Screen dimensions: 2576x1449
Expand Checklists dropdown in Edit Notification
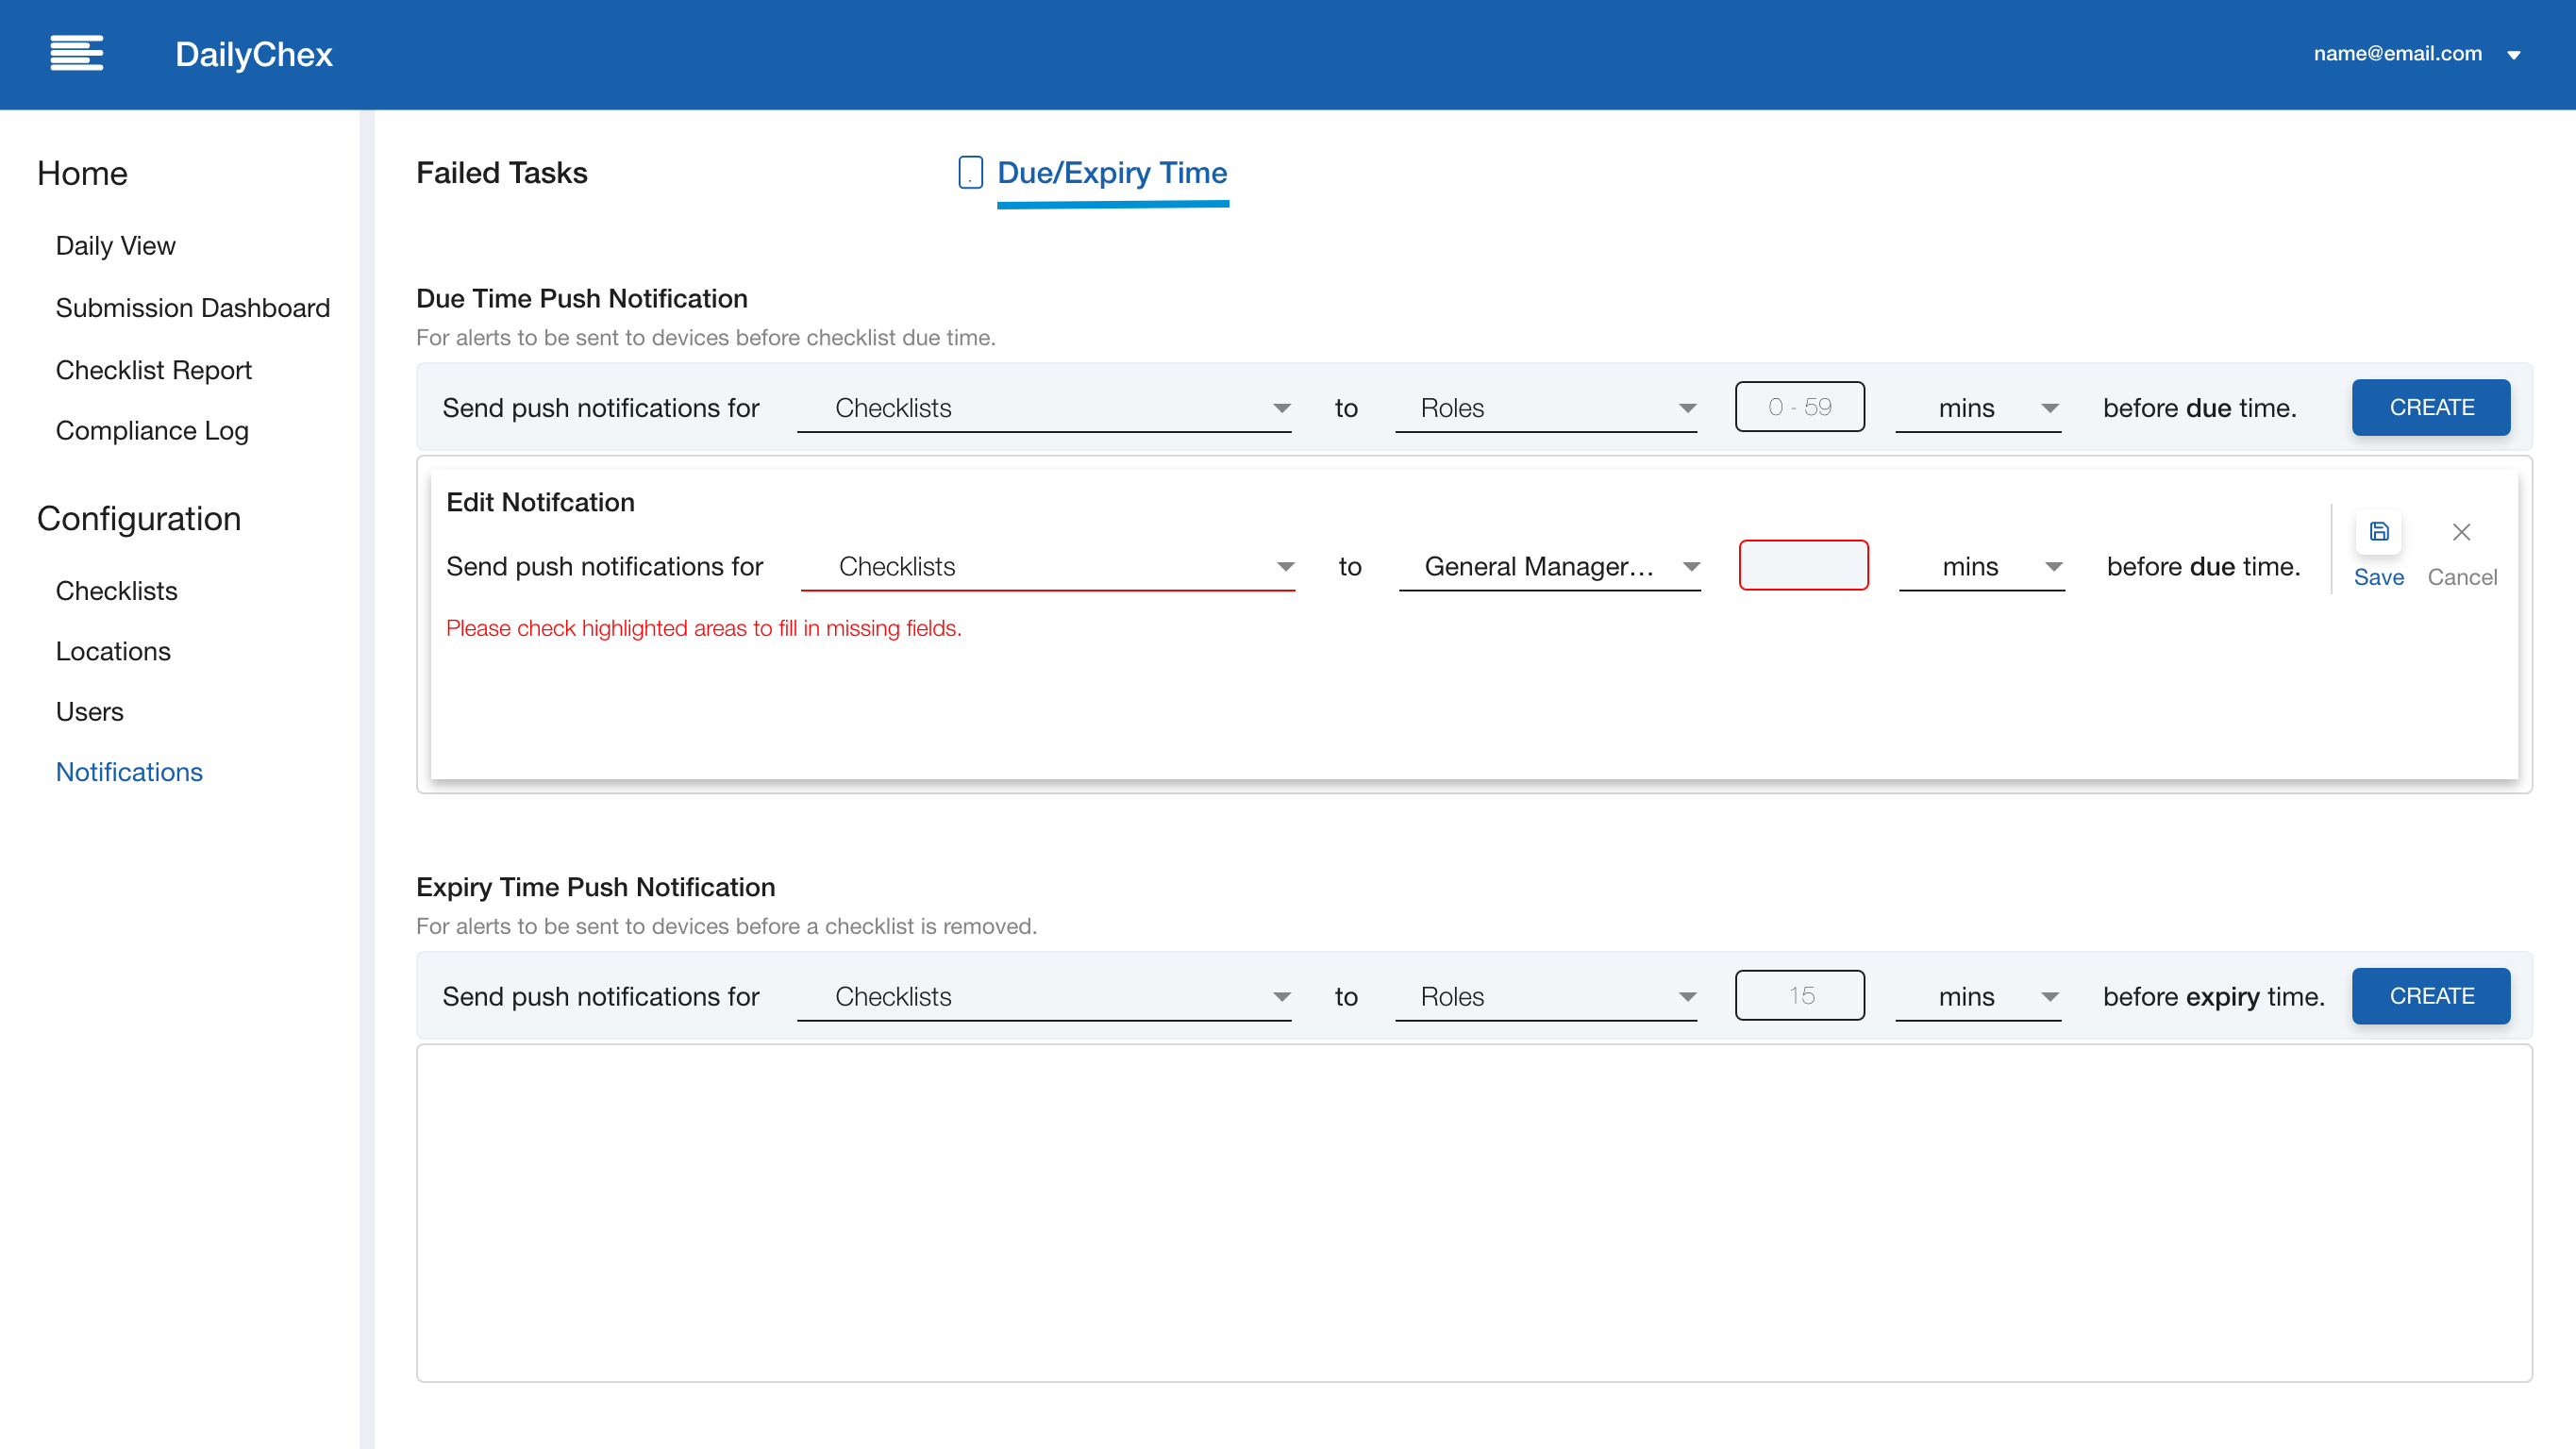click(1047, 566)
